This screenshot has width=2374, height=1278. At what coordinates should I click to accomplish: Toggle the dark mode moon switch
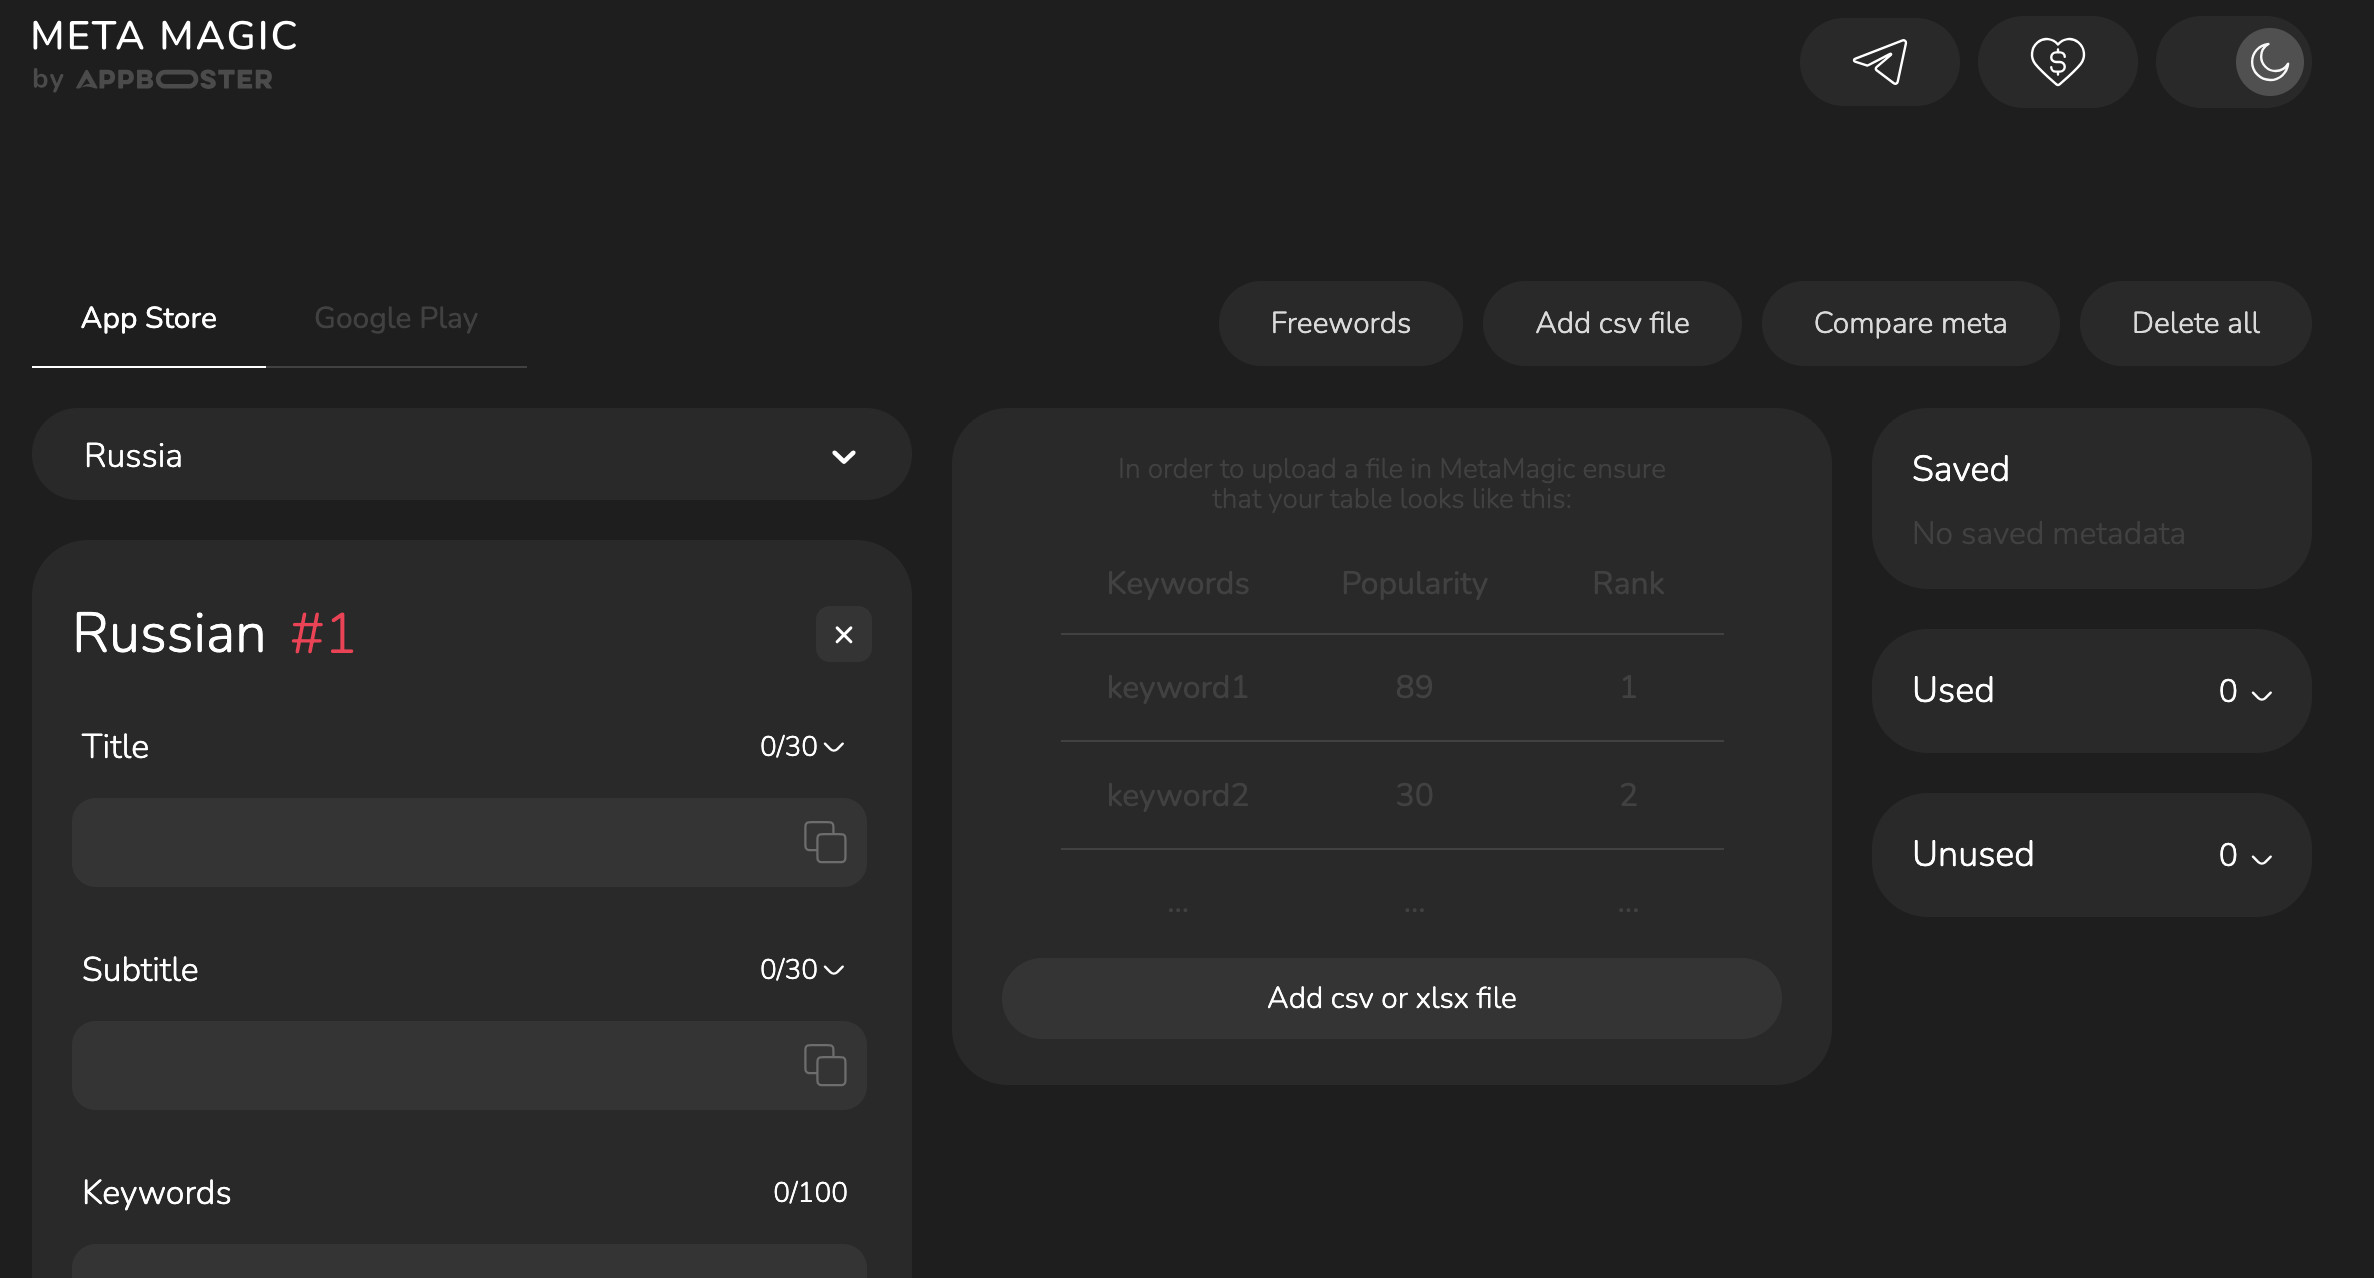pyautogui.click(x=2269, y=62)
